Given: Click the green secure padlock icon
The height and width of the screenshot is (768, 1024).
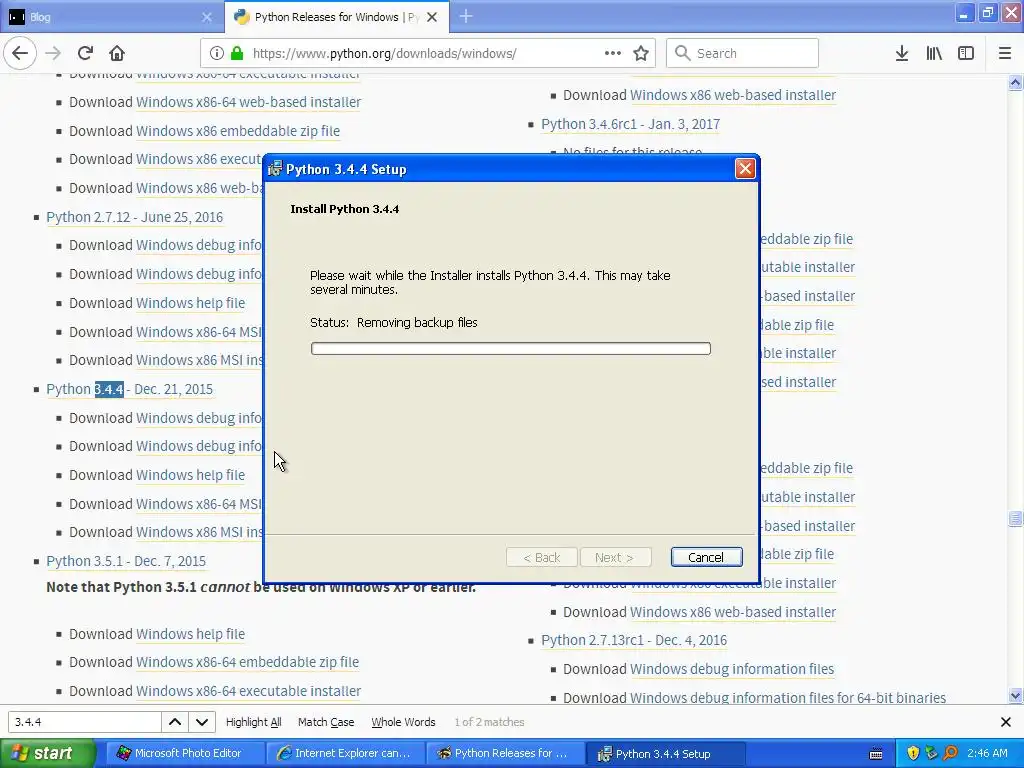Looking at the screenshot, I should coord(237,53).
